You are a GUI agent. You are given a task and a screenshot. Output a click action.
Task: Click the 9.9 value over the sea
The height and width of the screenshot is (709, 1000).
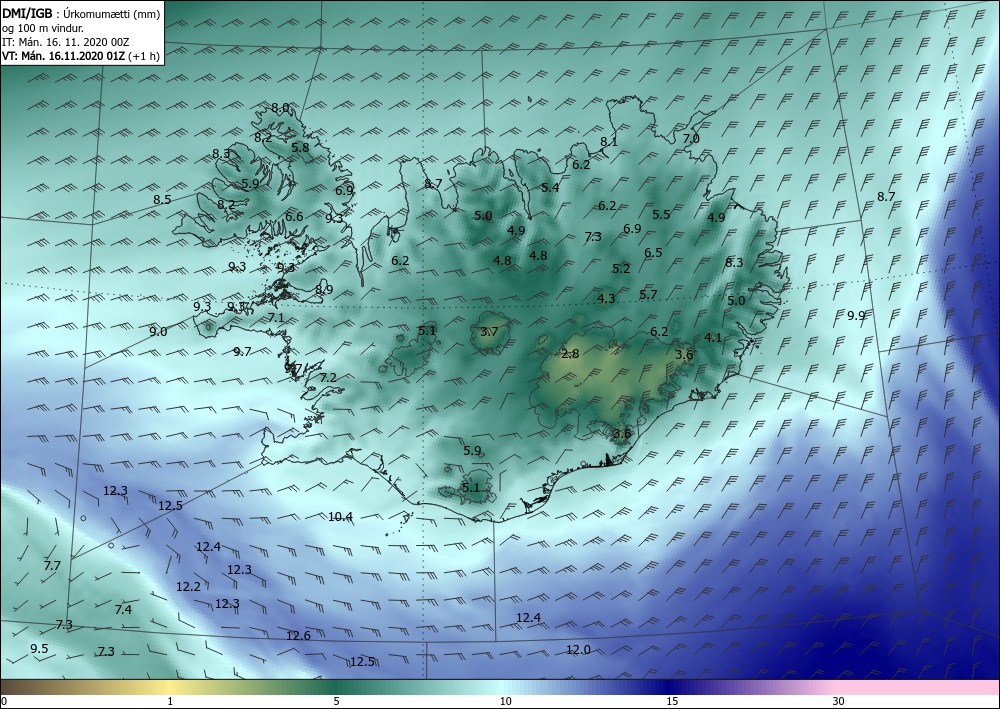click(856, 315)
